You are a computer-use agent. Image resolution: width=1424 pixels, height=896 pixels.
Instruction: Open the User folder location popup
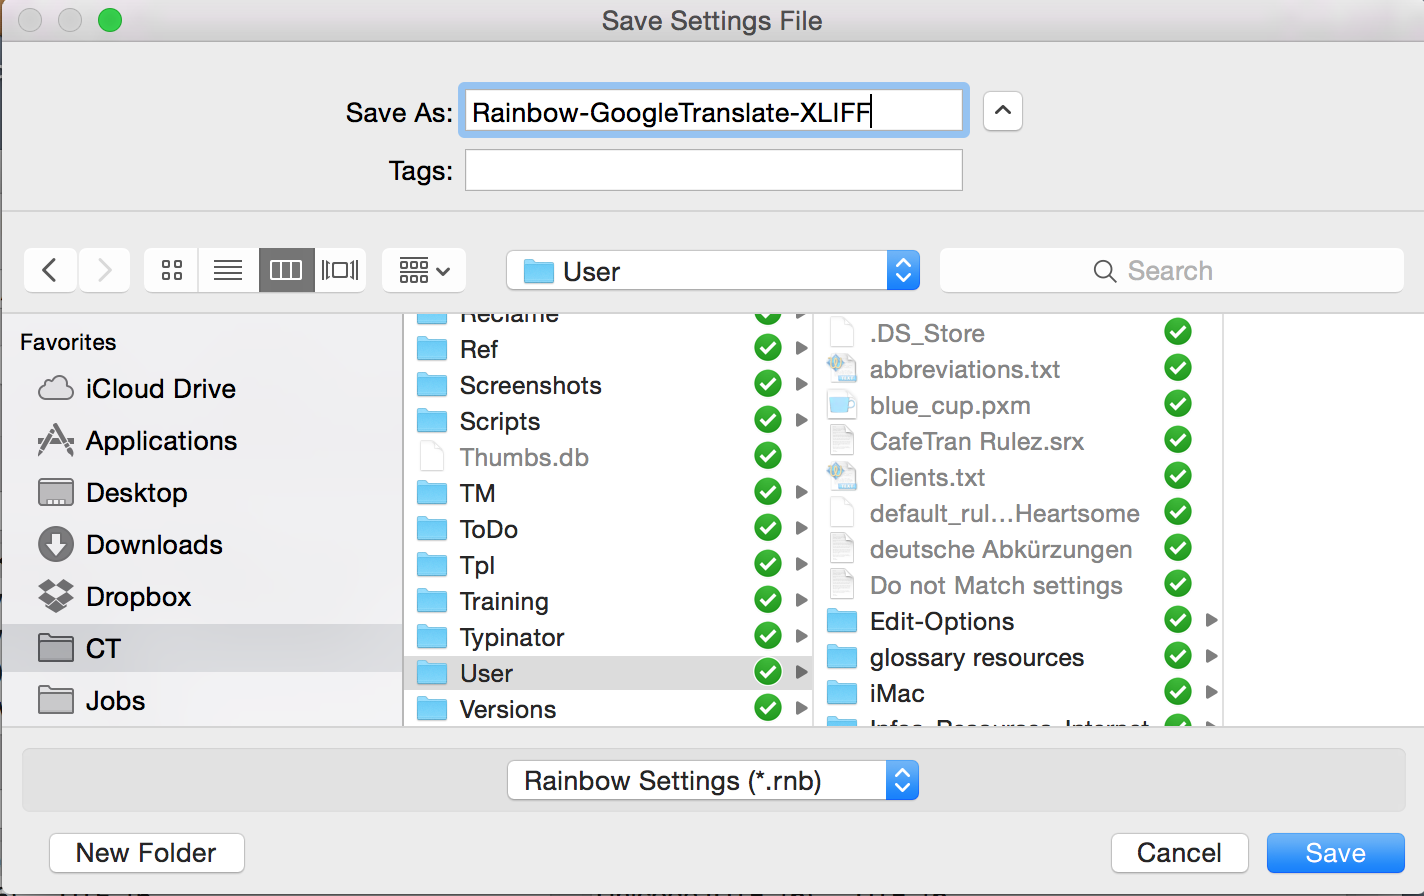click(712, 271)
